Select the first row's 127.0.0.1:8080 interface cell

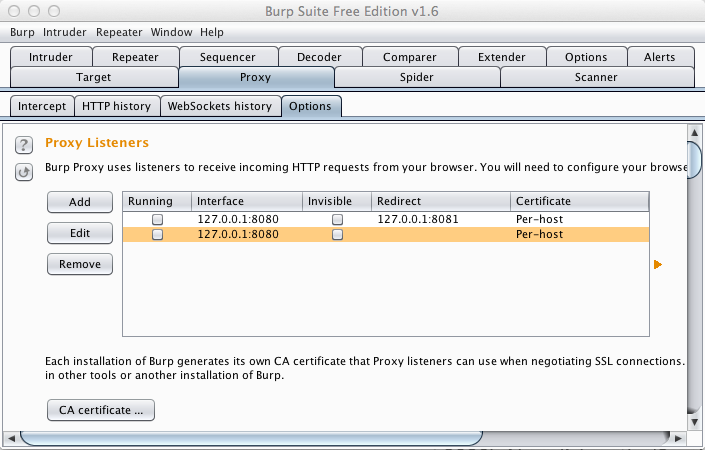(x=238, y=219)
